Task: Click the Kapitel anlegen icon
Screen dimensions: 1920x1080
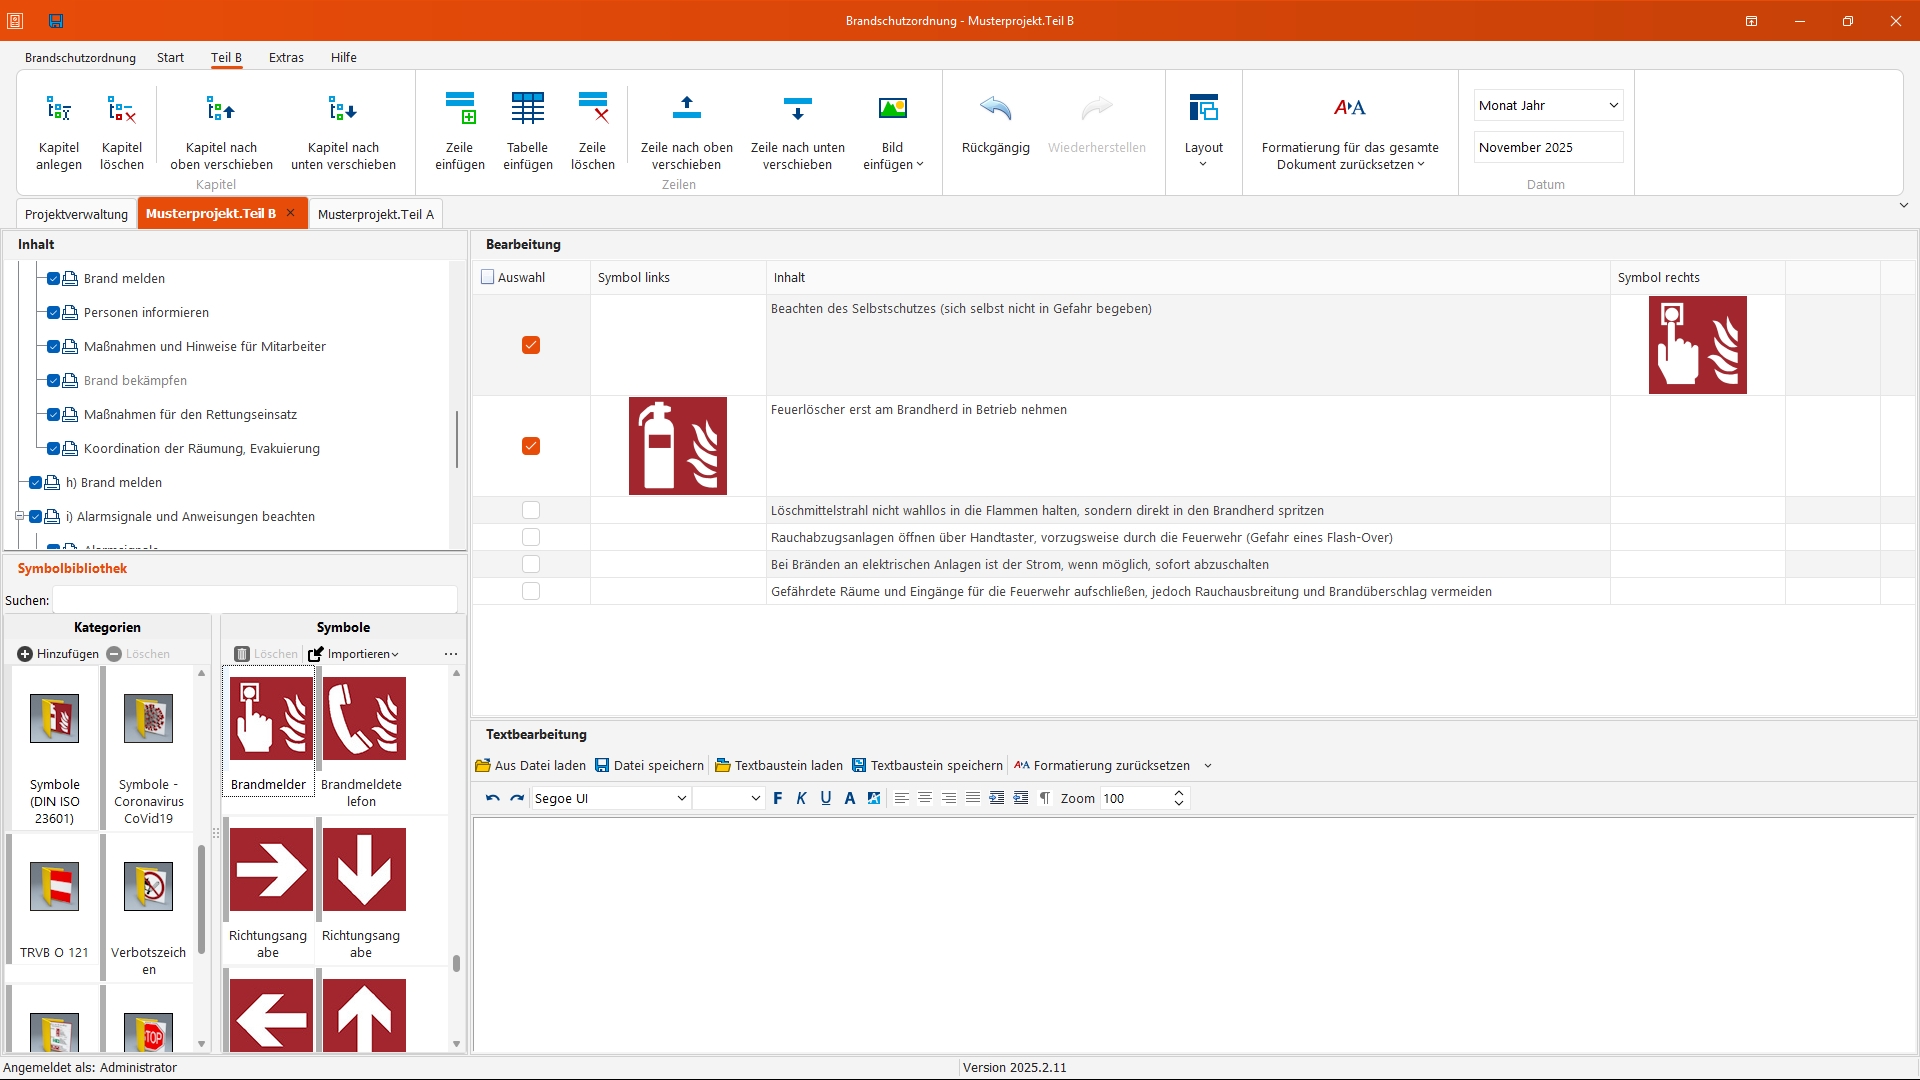Action: click(x=59, y=109)
